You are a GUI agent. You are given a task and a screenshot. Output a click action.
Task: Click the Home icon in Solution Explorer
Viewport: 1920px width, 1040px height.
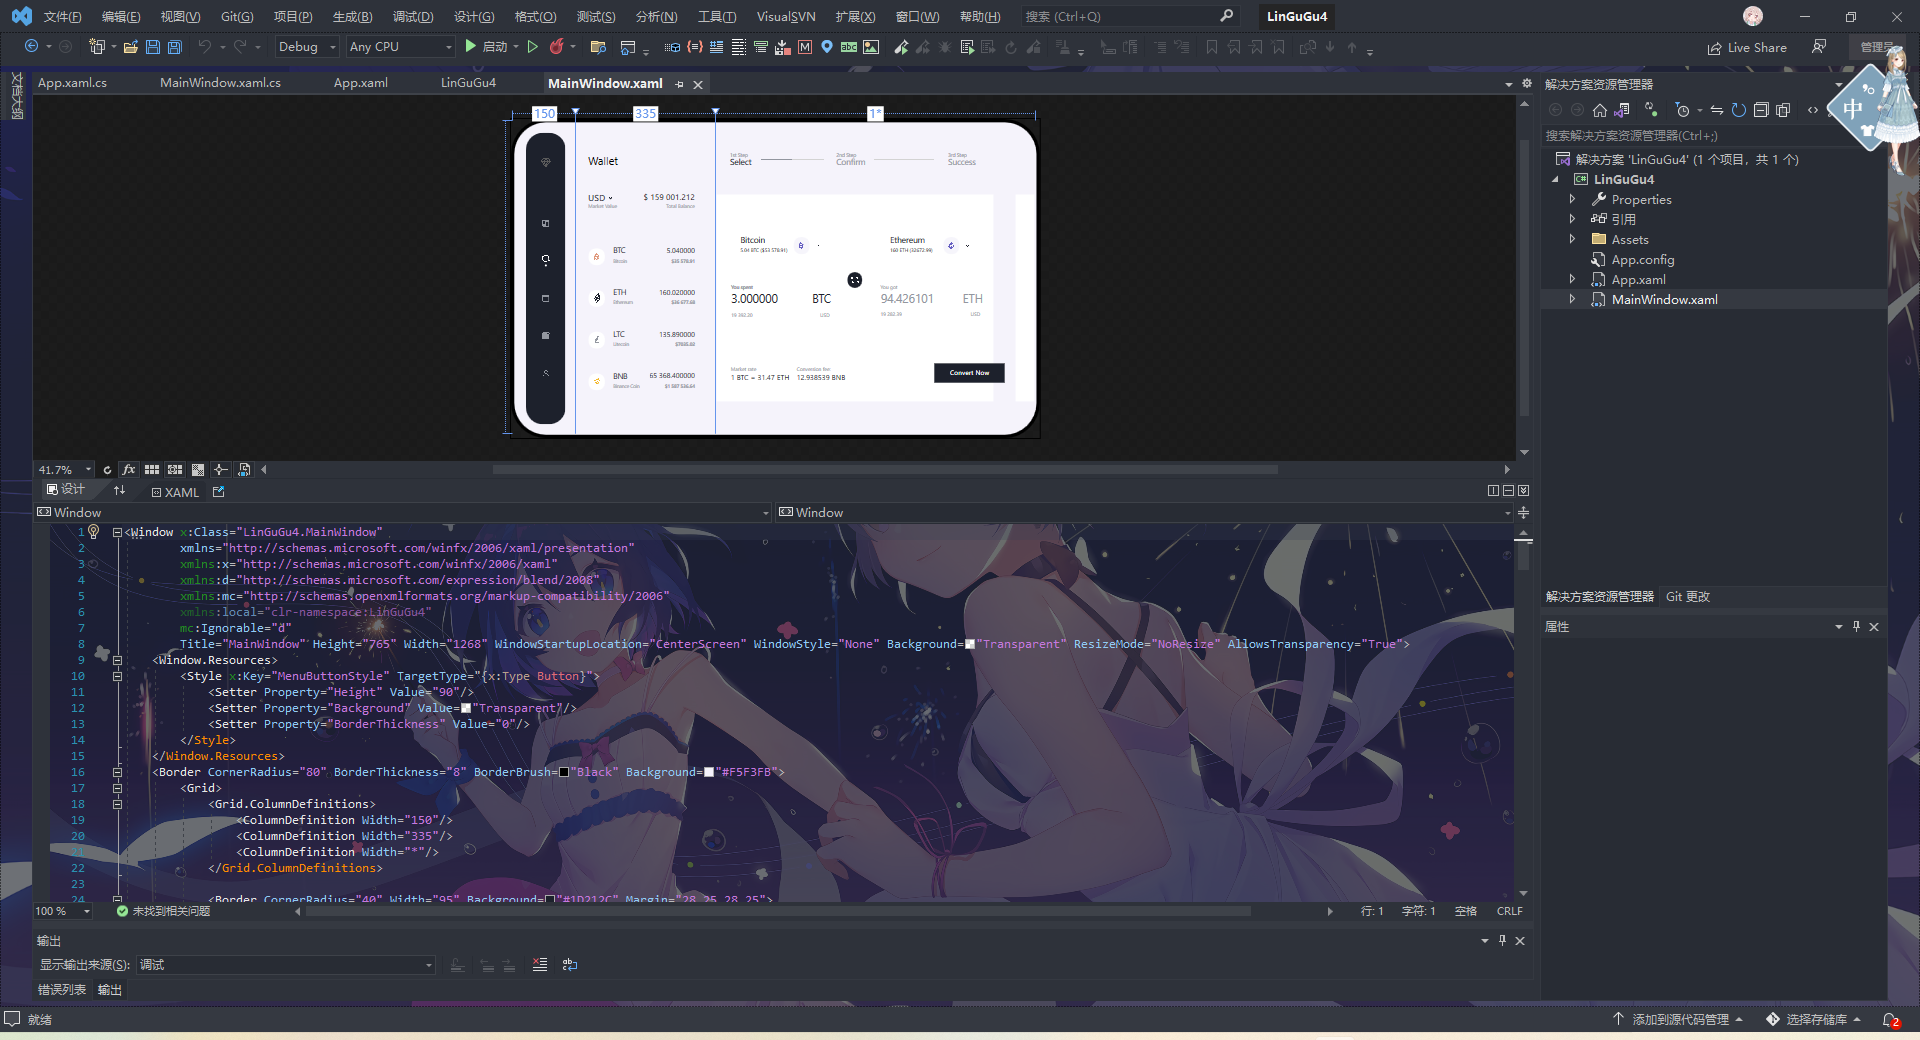[x=1600, y=110]
